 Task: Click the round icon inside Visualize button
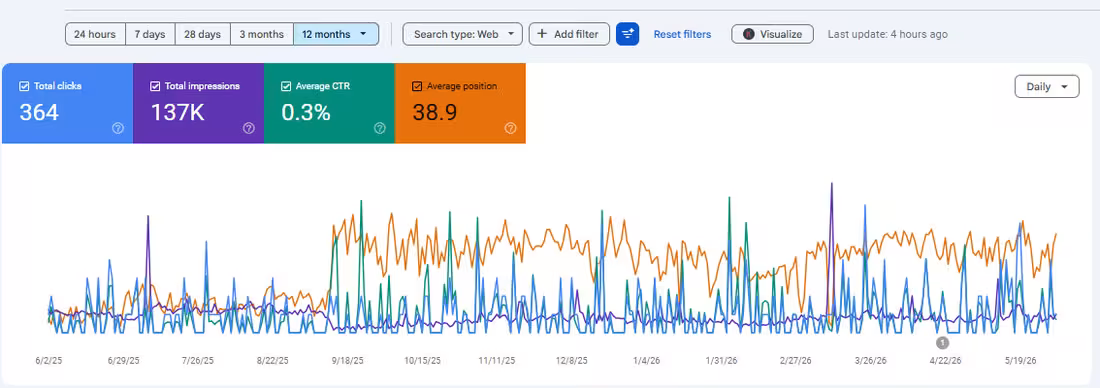749,34
